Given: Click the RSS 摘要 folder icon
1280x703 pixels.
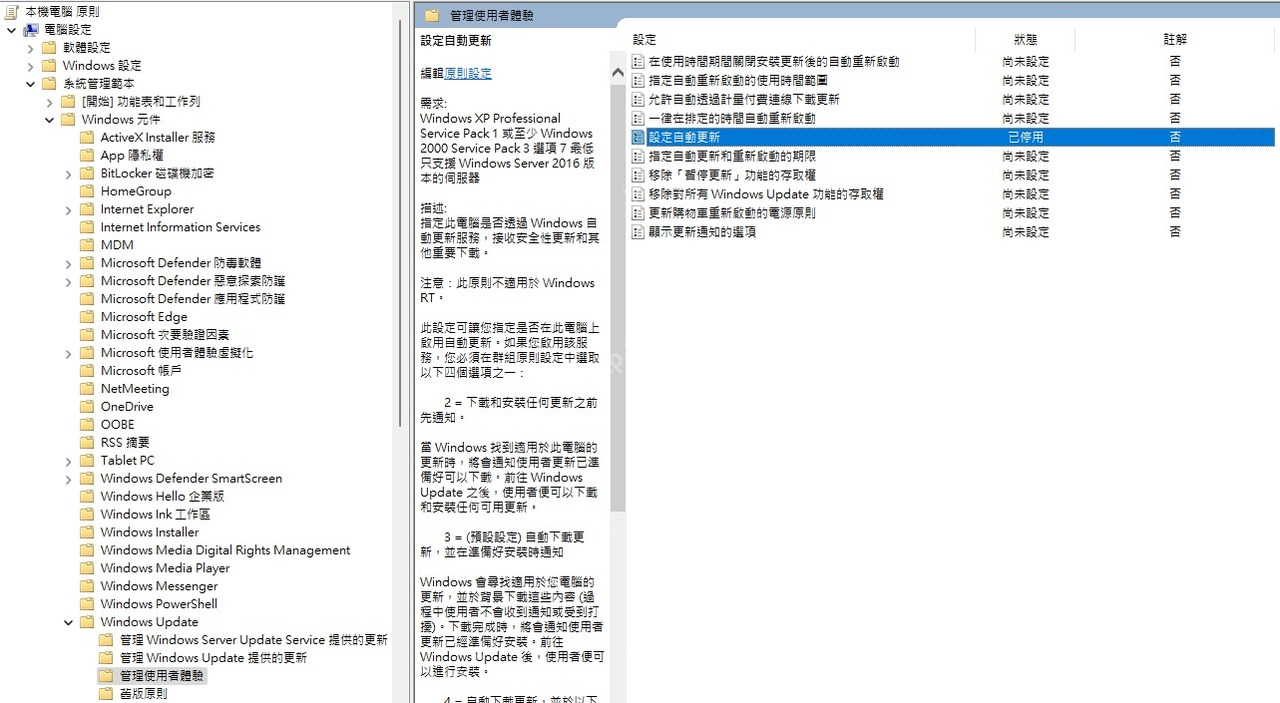Looking at the screenshot, I should click(87, 443).
